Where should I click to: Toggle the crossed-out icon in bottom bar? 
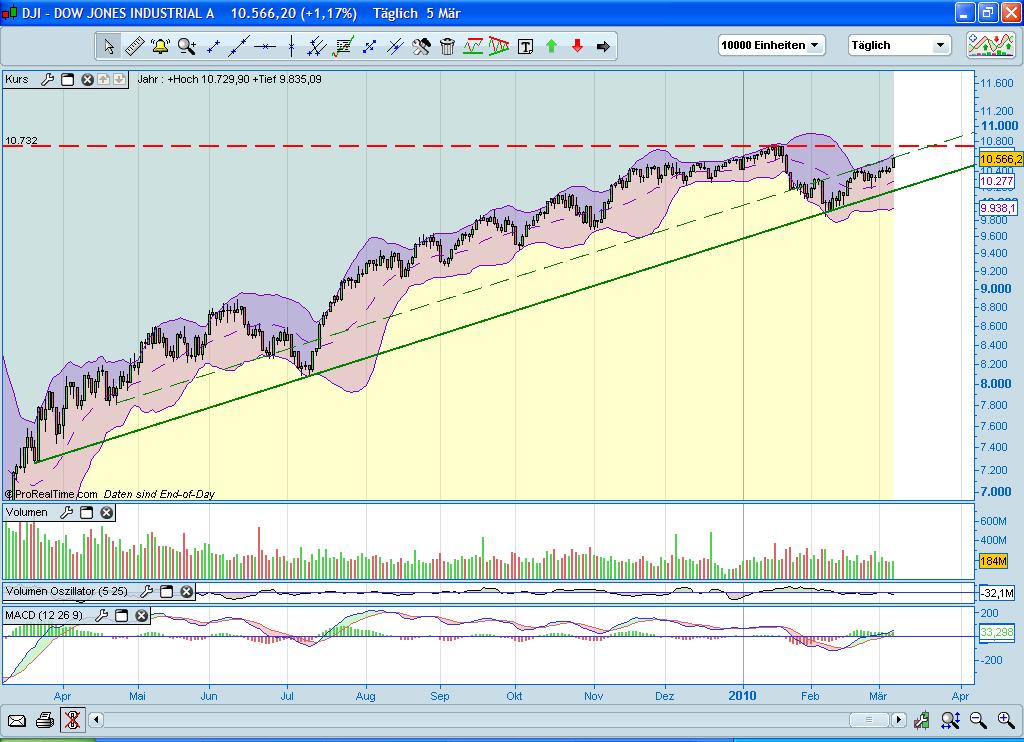click(x=72, y=720)
